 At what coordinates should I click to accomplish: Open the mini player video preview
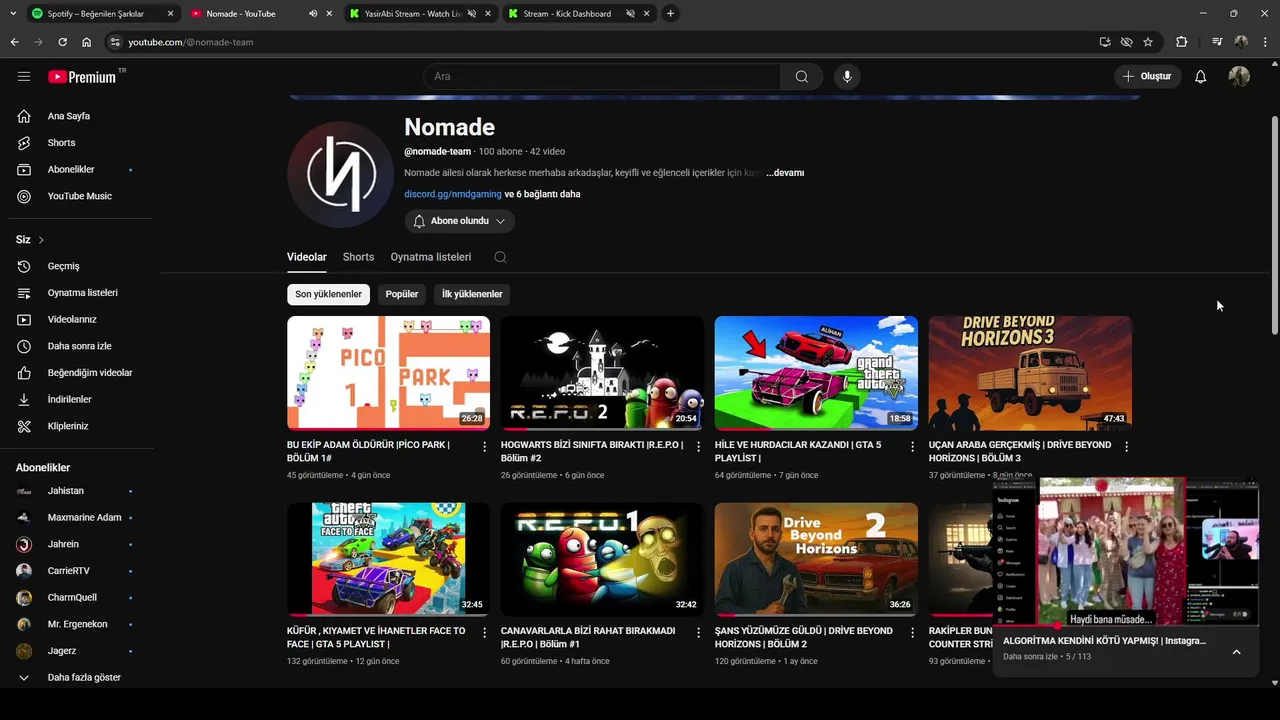1126,551
